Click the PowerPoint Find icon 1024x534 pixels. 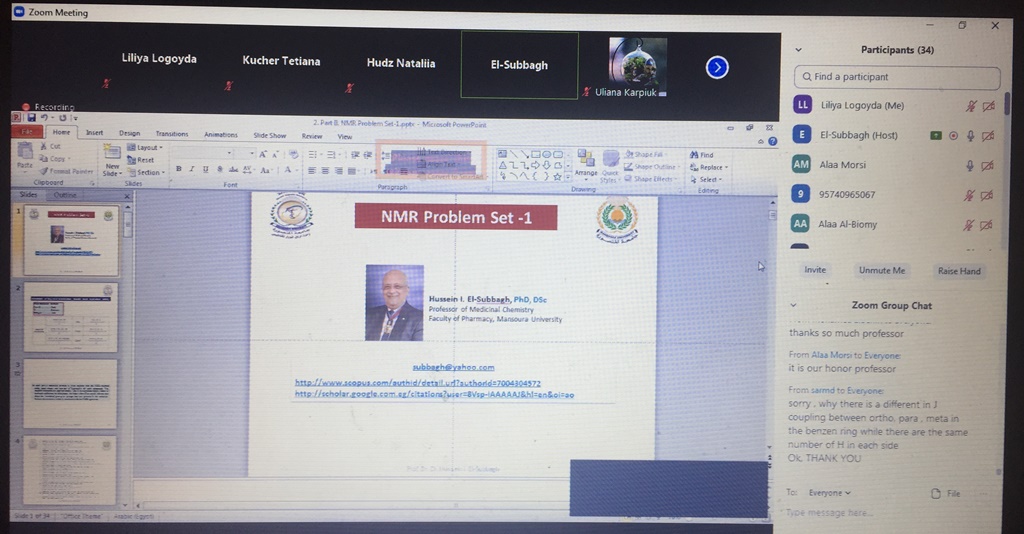coord(700,155)
